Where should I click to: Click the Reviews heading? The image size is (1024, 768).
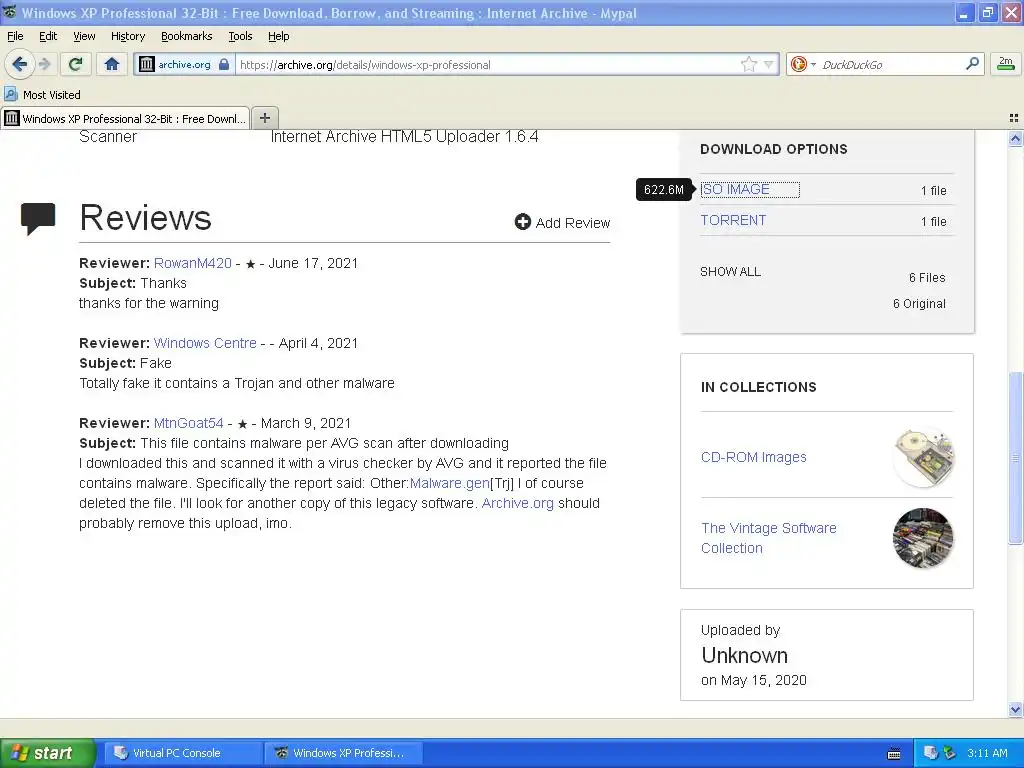pyautogui.click(x=146, y=217)
